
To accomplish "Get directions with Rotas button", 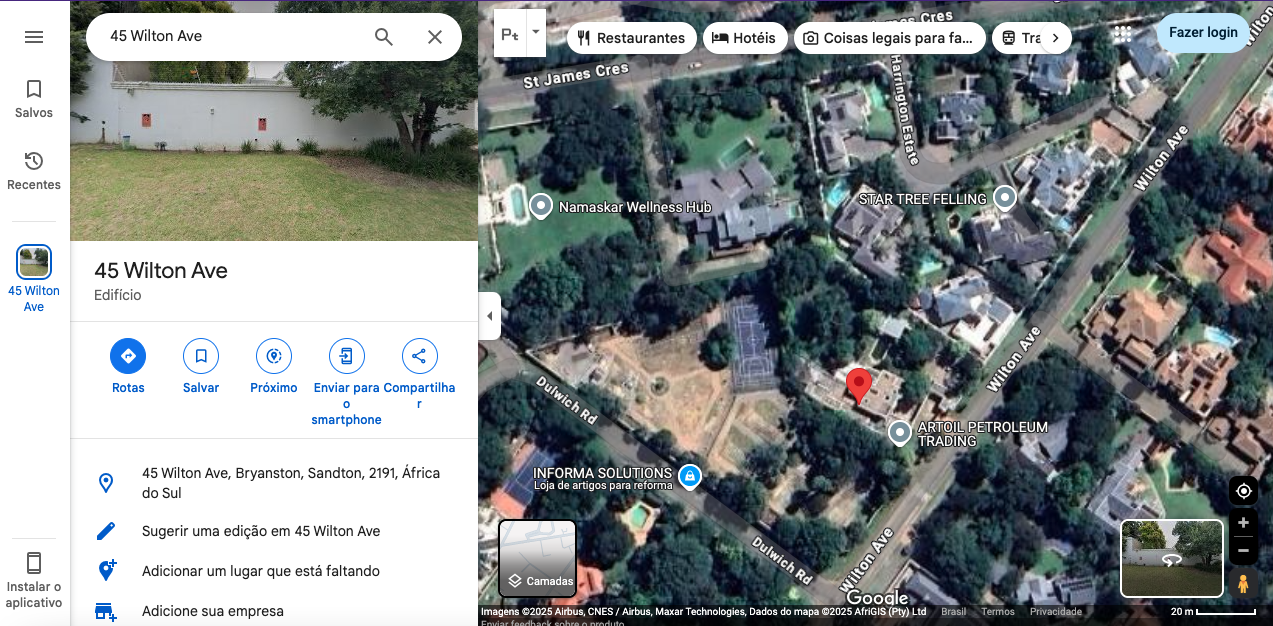I will 128,367.
